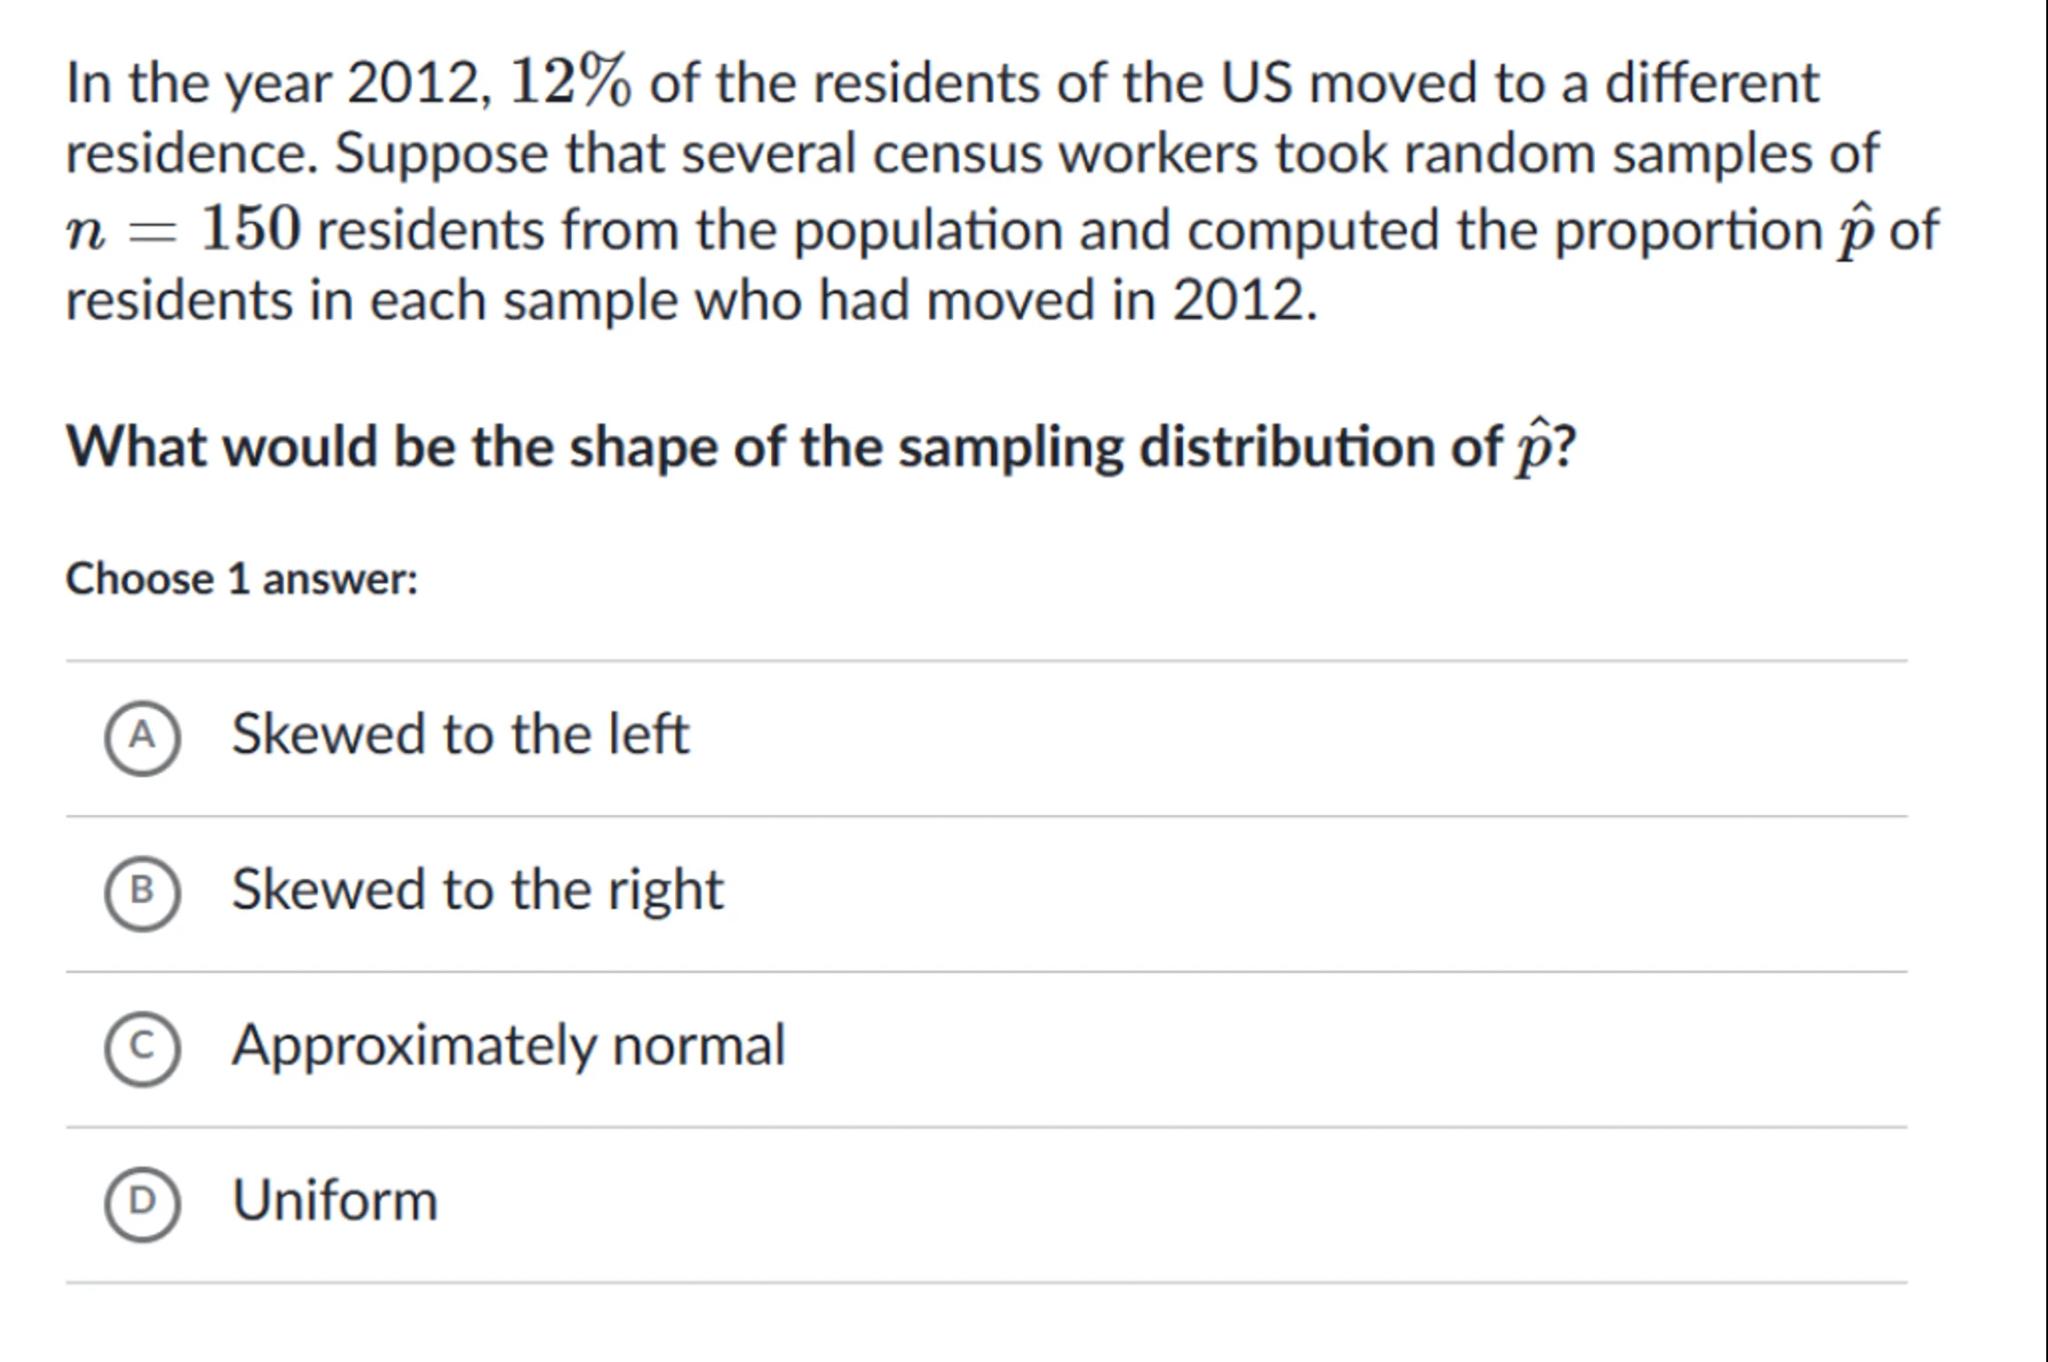Click the vertical bar at right edge
Screen dimensions: 2048x1362
point(2044,680)
